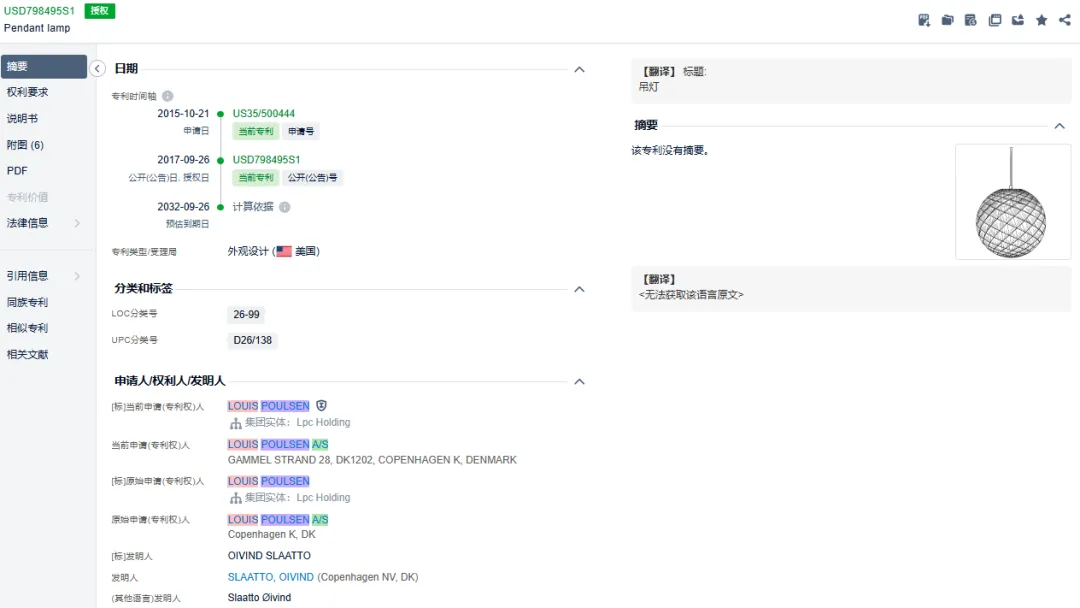The width and height of the screenshot is (1080, 608).
Task: Click the title text Pendant lamp
Action: point(37,28)
